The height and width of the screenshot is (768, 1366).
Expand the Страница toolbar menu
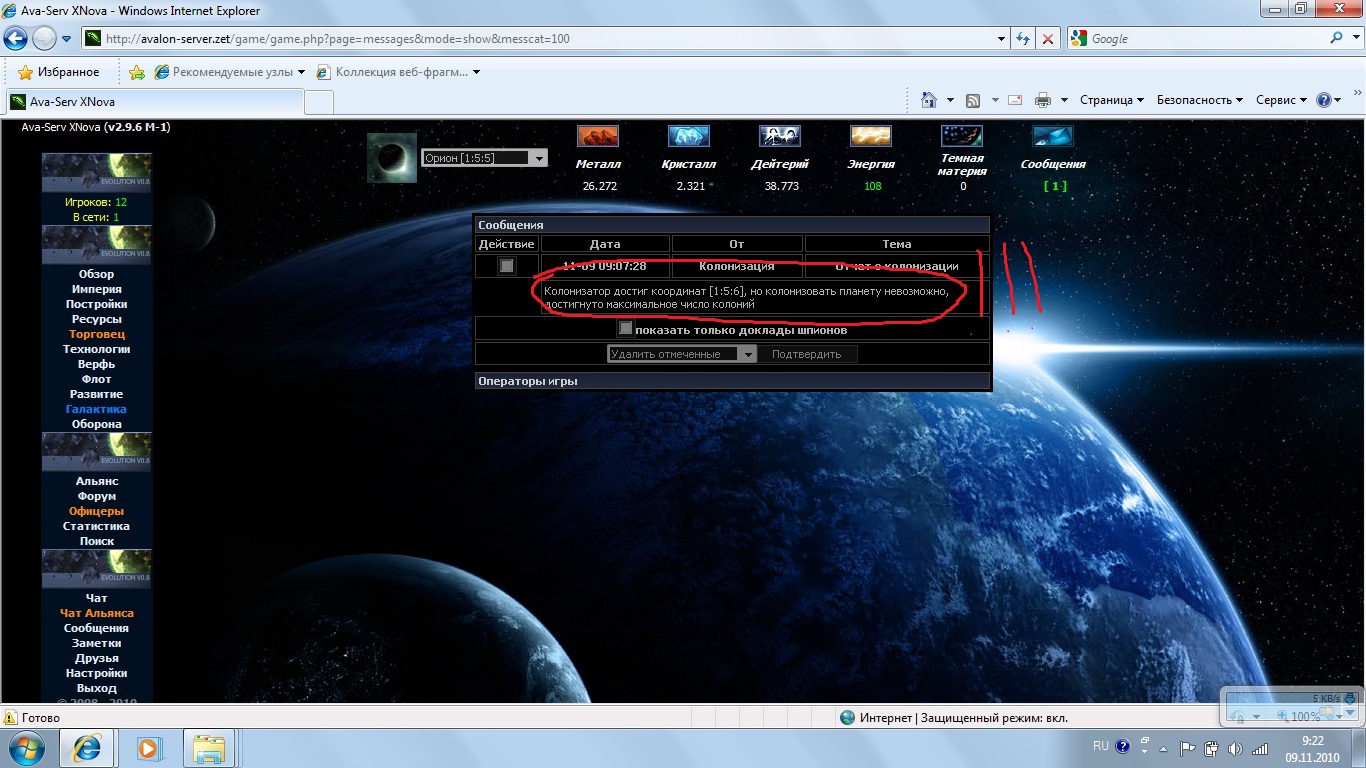point(1112,100)
